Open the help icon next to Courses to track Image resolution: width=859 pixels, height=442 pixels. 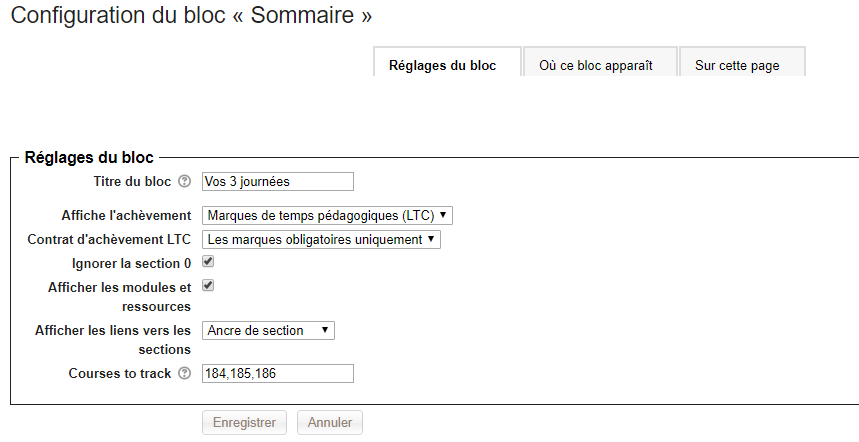click(184, 374)
